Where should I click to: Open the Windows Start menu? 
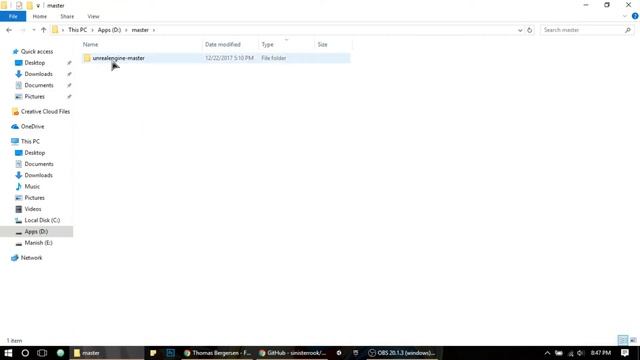(8, 353)
